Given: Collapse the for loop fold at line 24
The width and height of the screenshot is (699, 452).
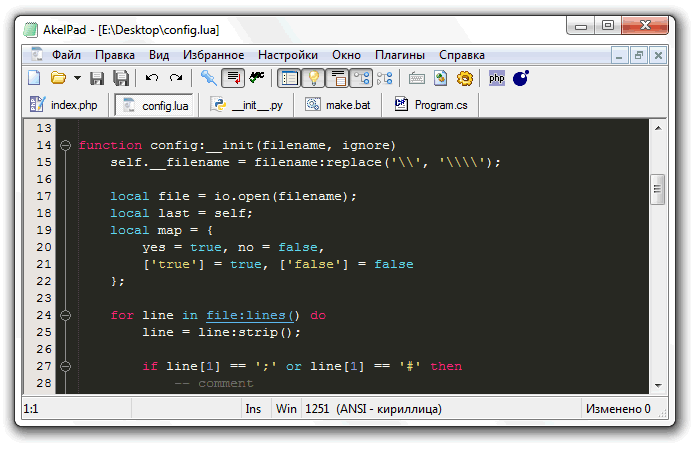Looking at the screenshot, I should [x=65, y=315].
